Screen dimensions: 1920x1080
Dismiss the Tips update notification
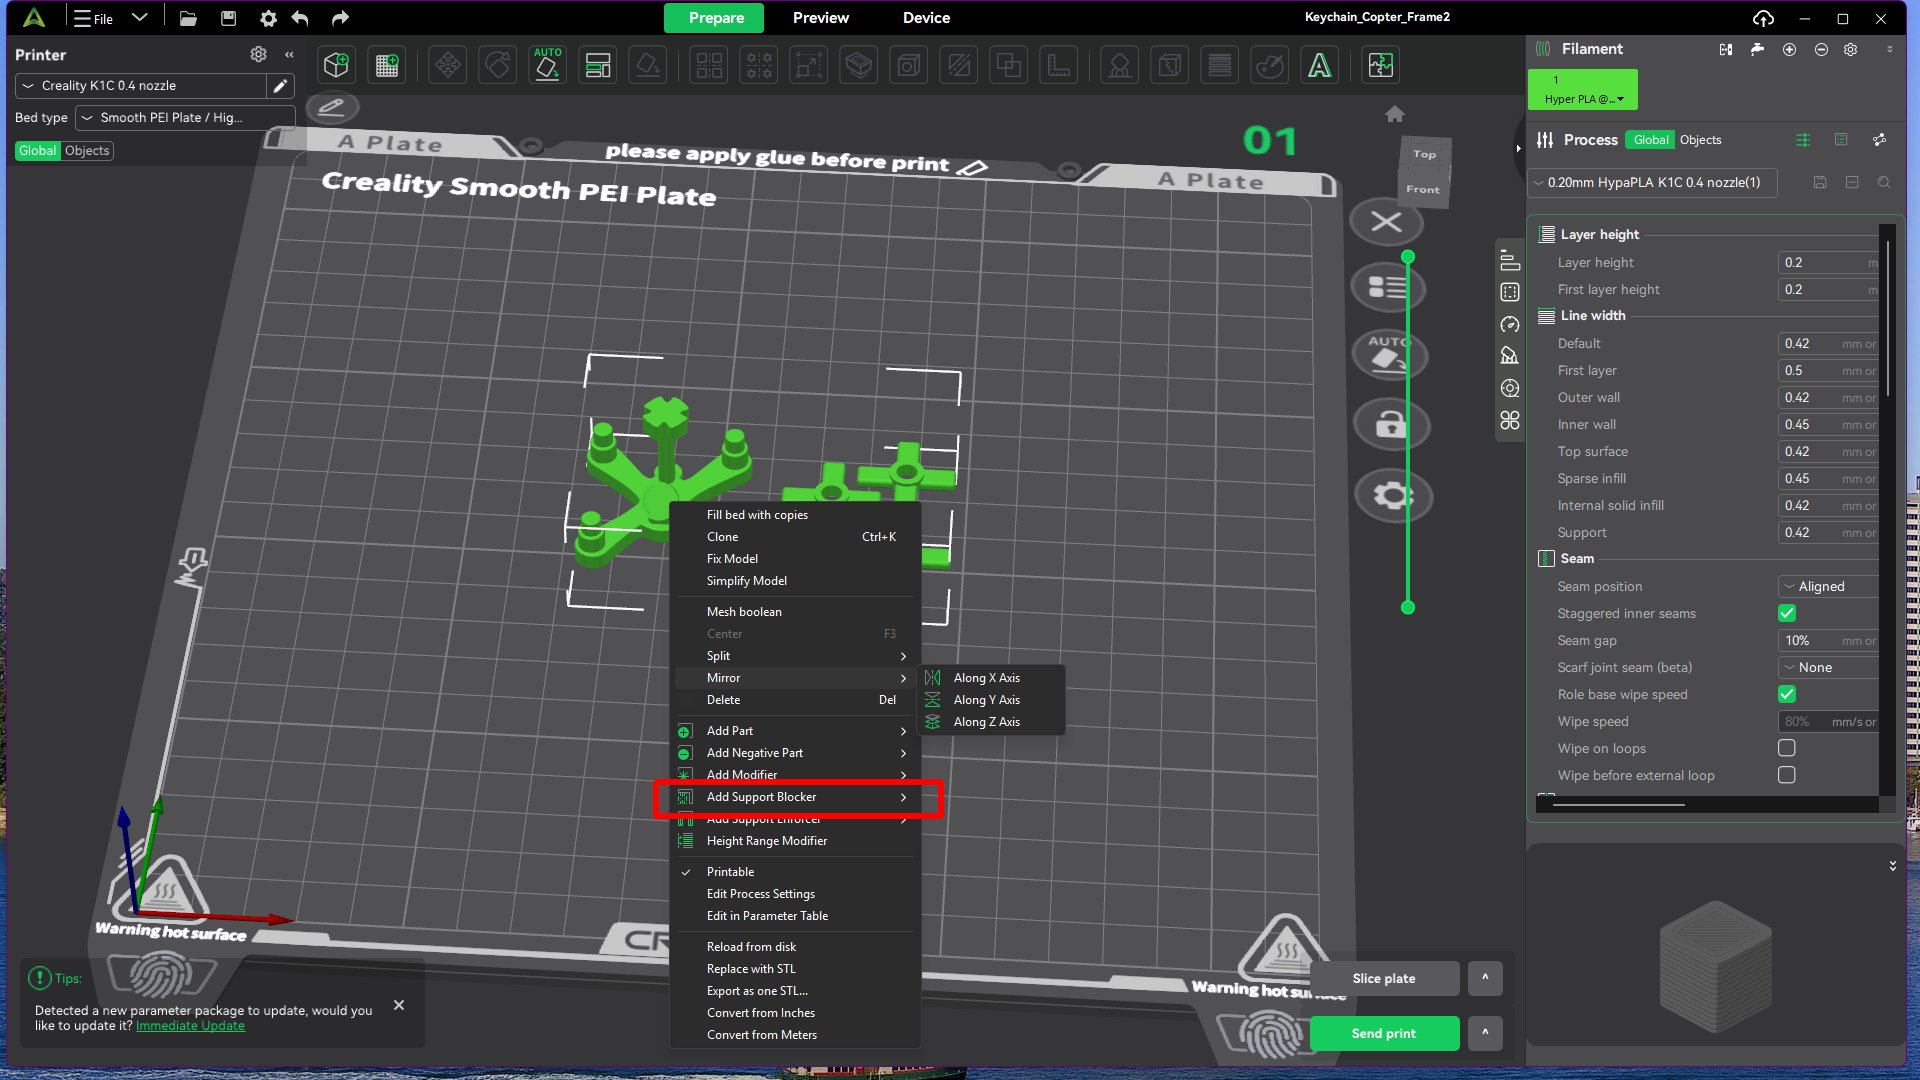[399, 1005]
